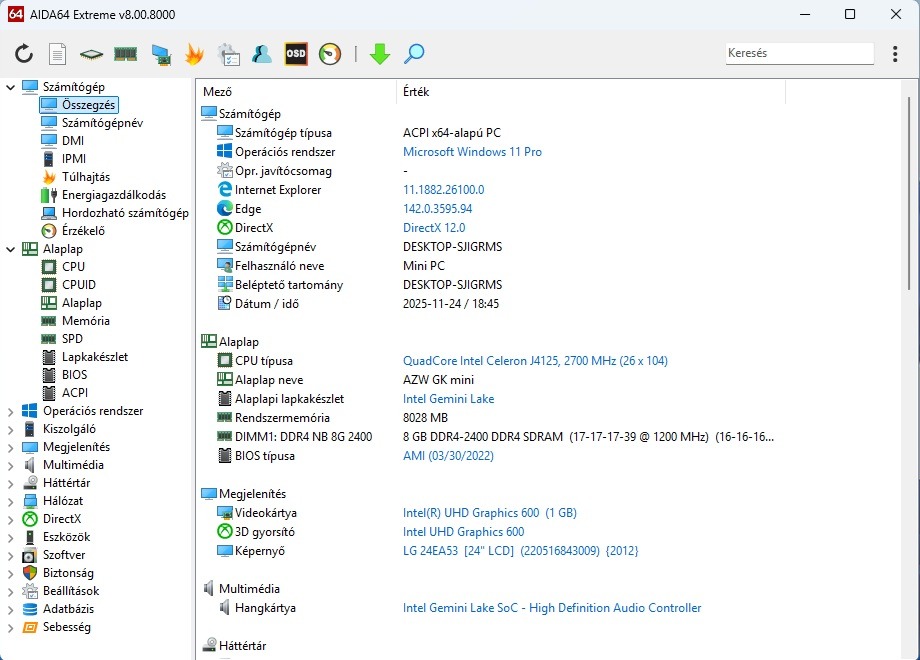The image size is (920, 660).
Task: Expand the Megjelenítés tree node
Action: click(x=11, y=448)
